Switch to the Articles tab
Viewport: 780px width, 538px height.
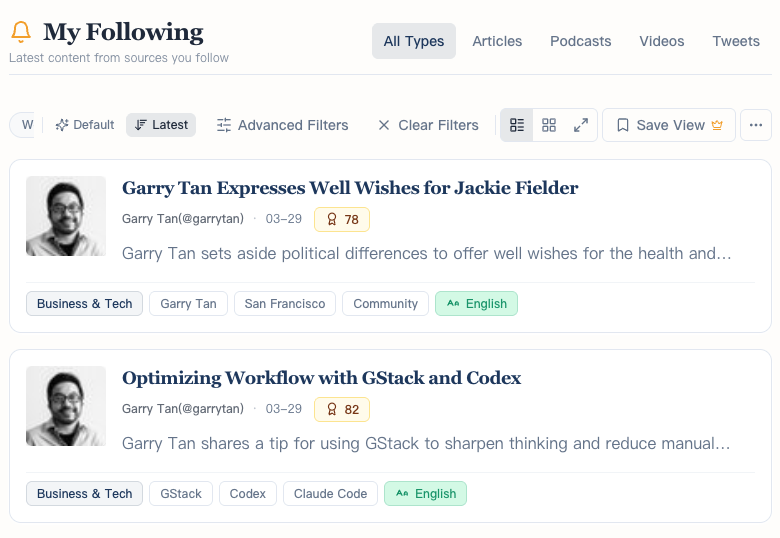[497, 41]
